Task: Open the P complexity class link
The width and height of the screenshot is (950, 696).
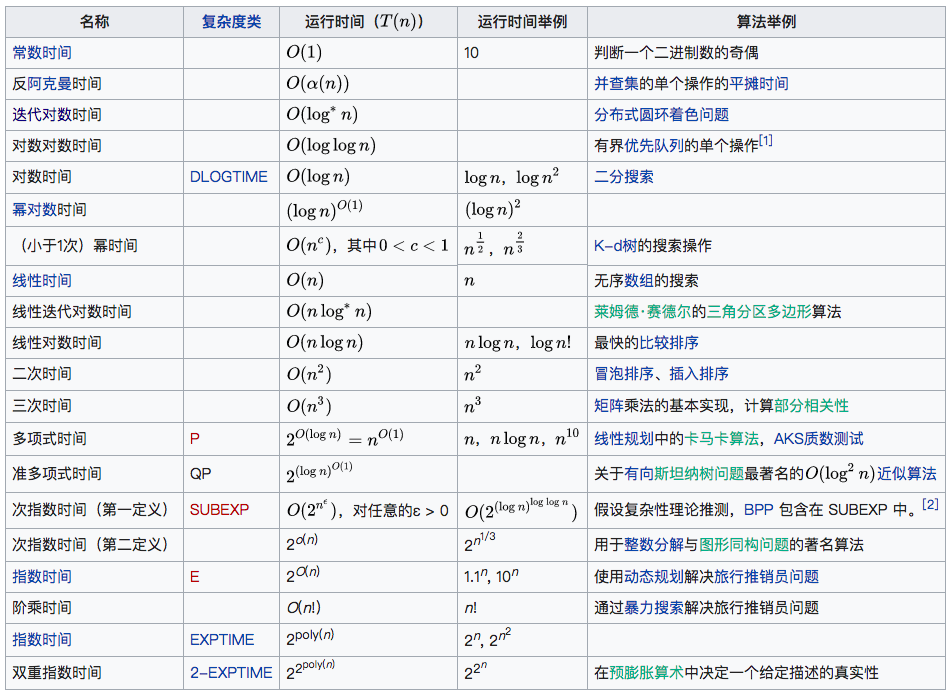Action: 193,438
